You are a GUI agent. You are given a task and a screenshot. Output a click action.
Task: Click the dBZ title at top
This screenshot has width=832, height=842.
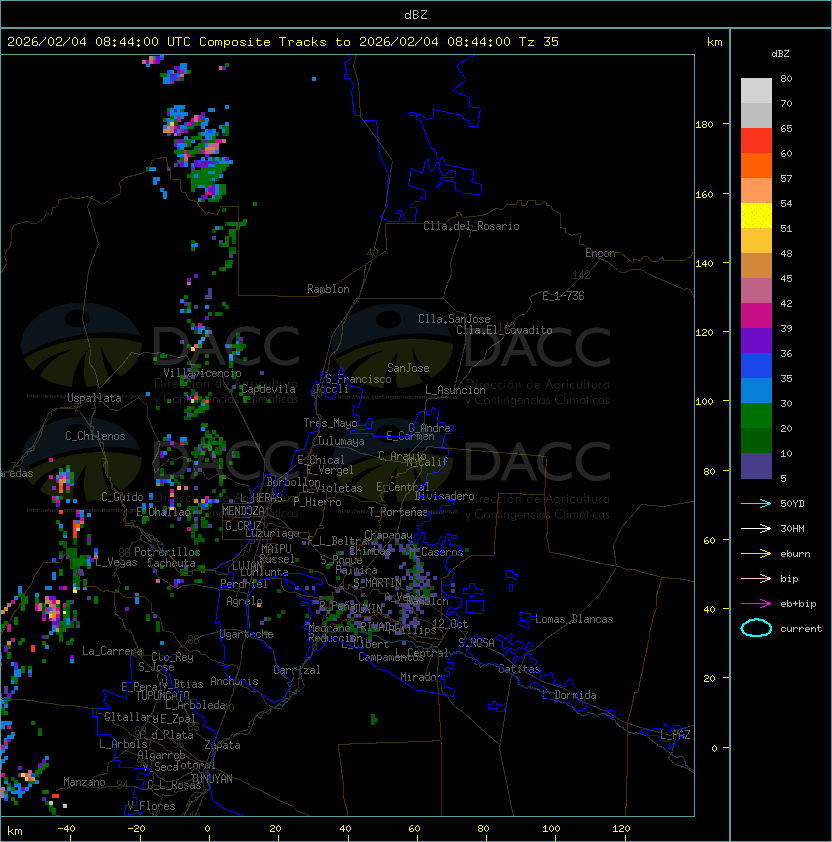point(416,15)
